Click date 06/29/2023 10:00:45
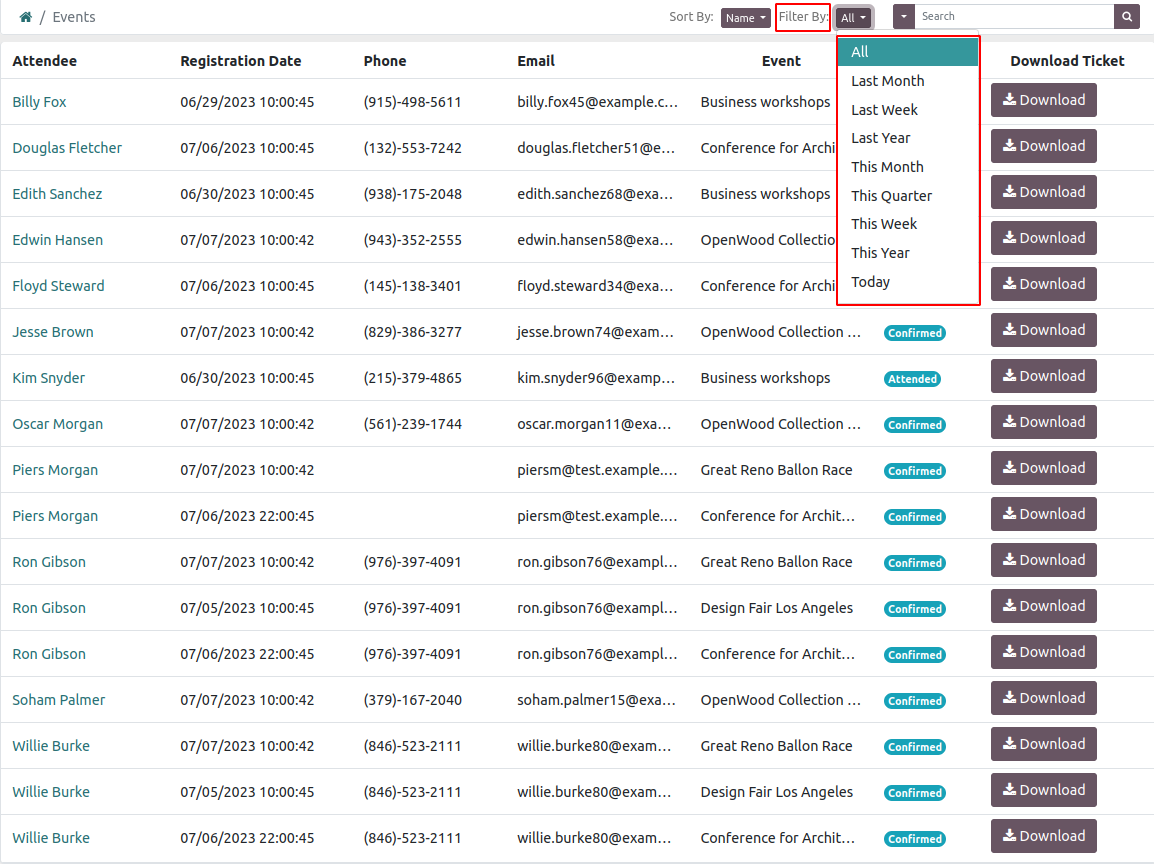 click(247, 102)
